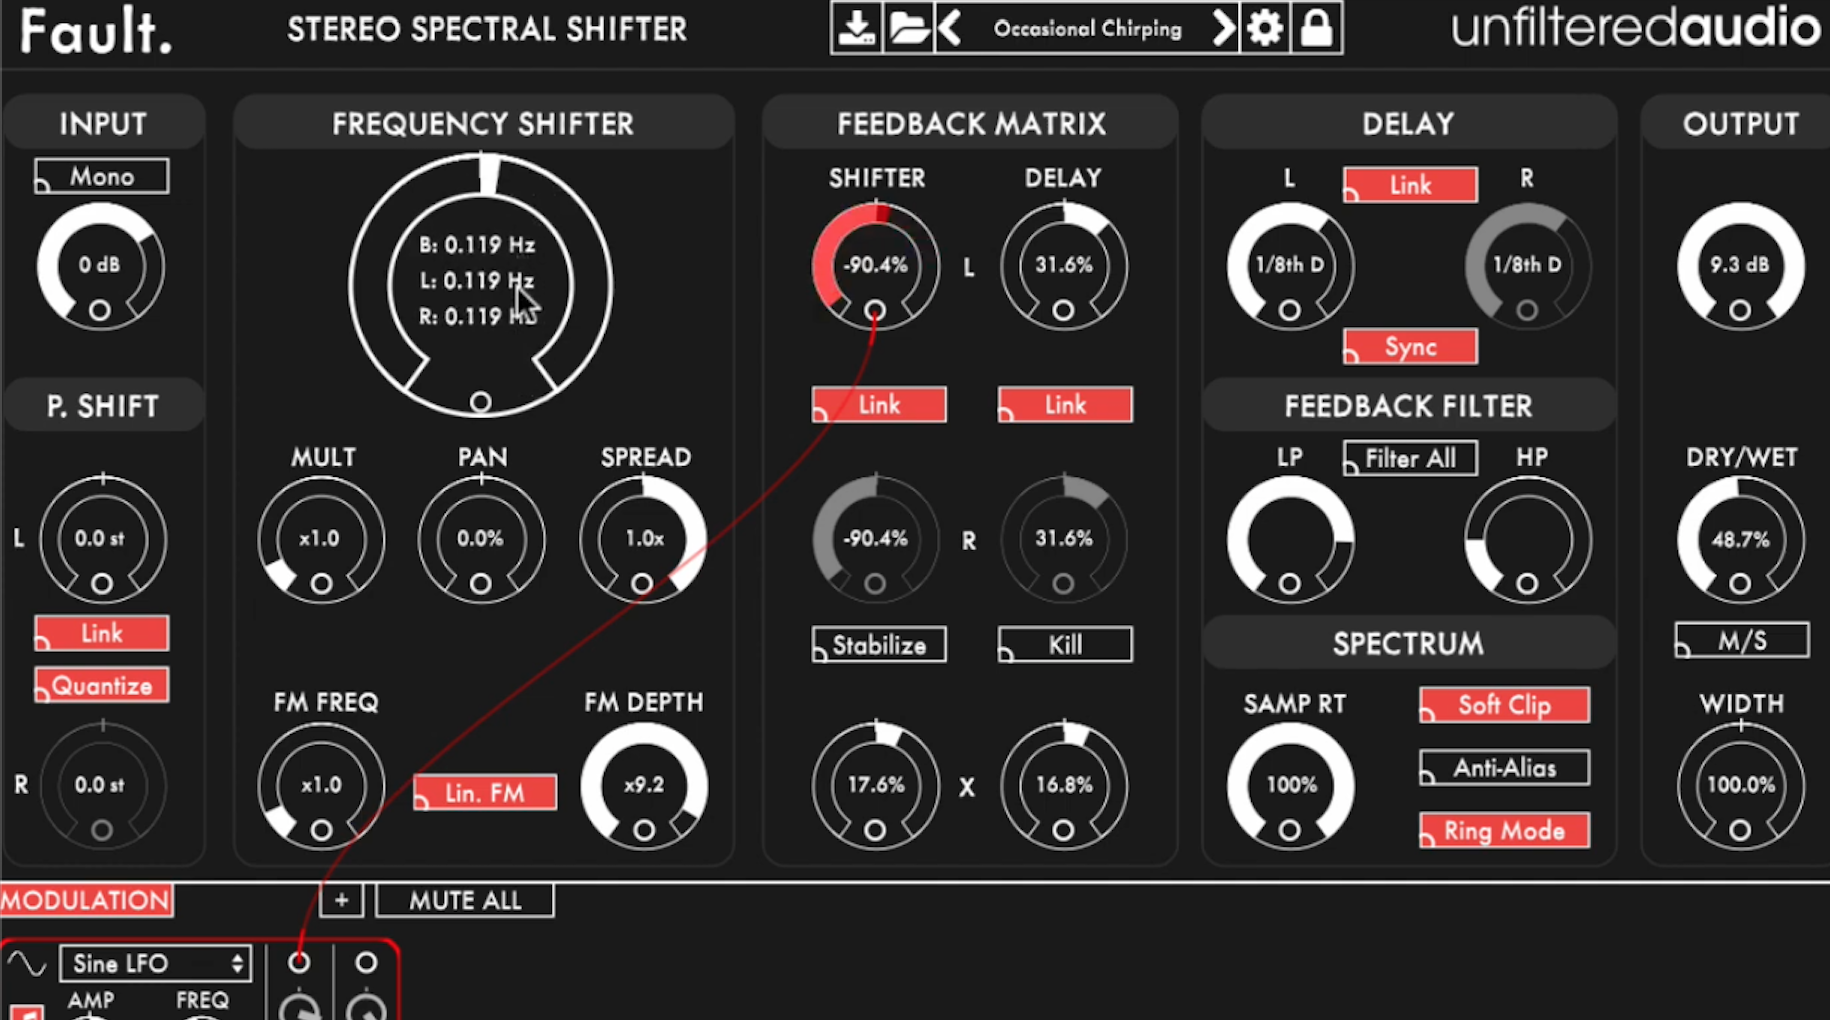Screen dimensions: 1830x1020
Task: Click modulation port on Shifter L knob
Action: point(875,311)
